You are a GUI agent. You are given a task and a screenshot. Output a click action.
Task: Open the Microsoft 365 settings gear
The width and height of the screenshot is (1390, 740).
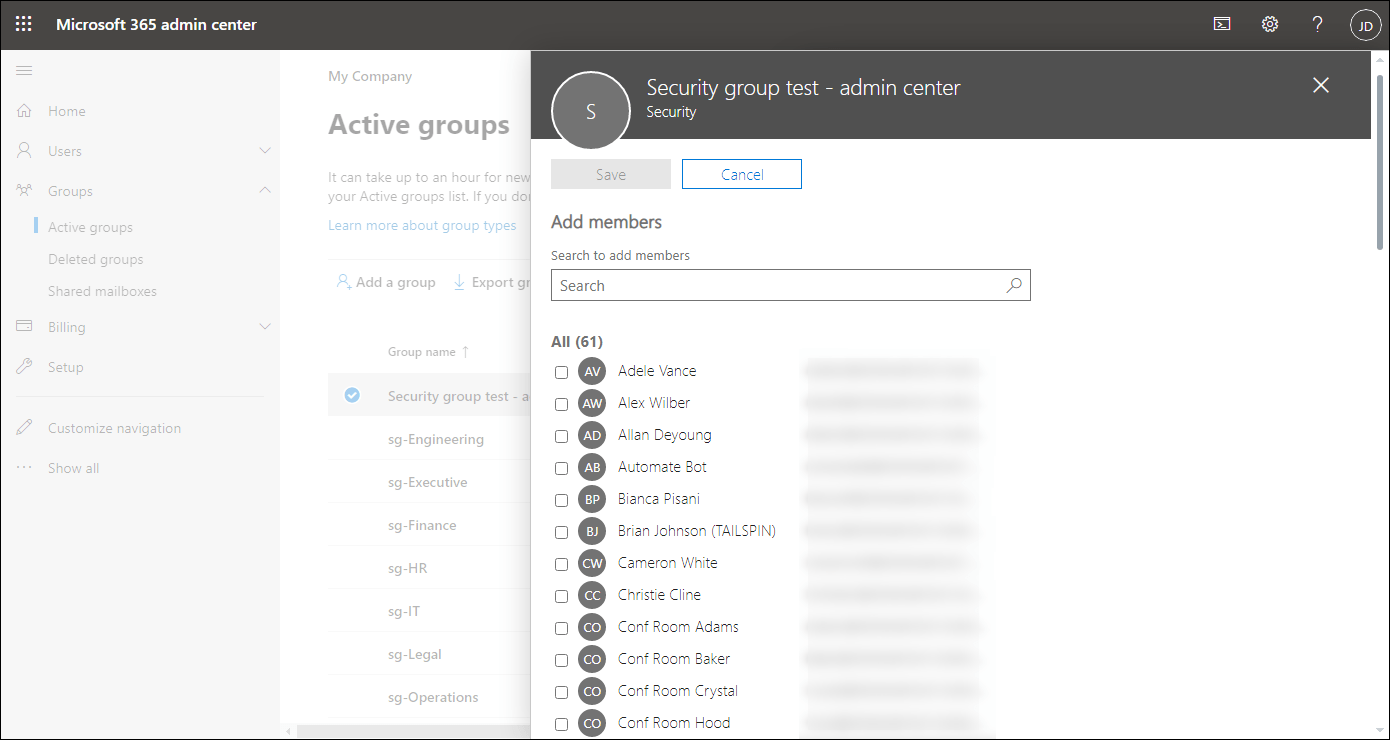[x=1269, y=23]
